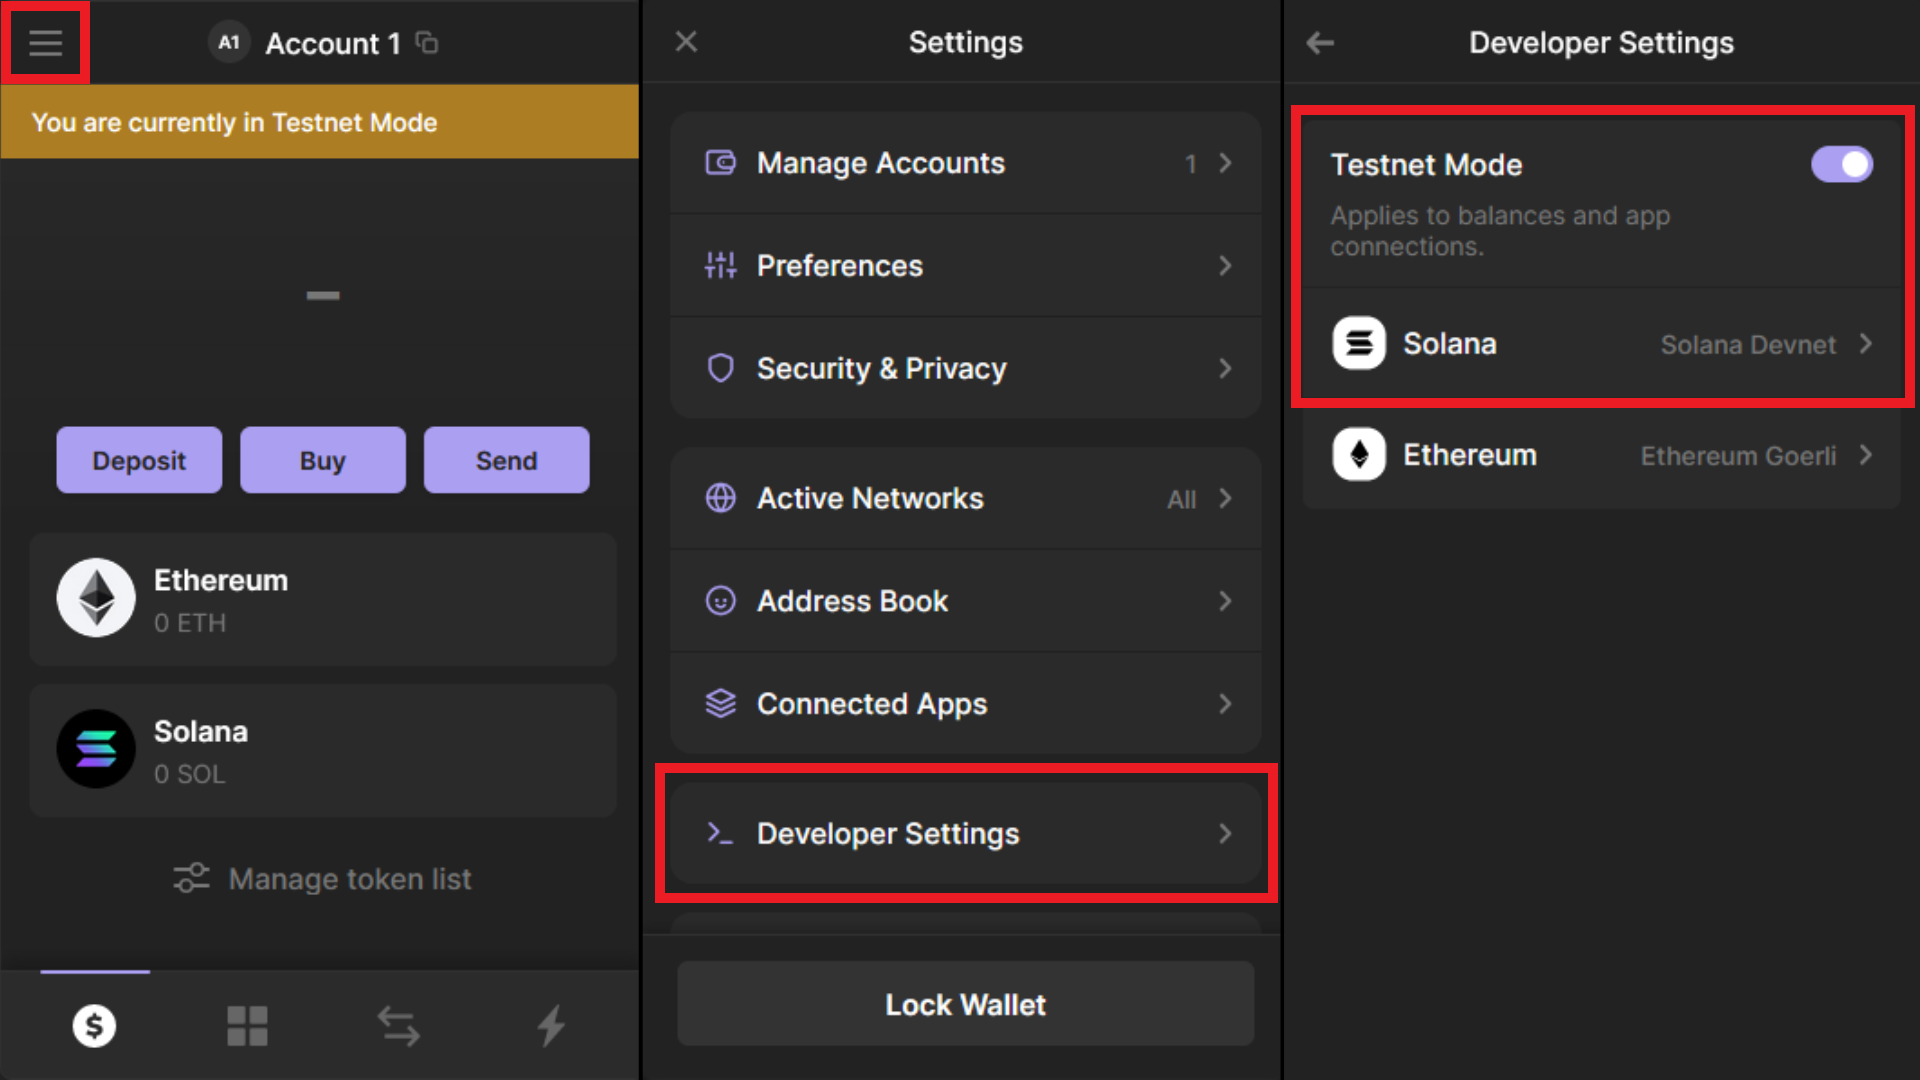Click the Lock Wallet button

(x=965, y=1004)
